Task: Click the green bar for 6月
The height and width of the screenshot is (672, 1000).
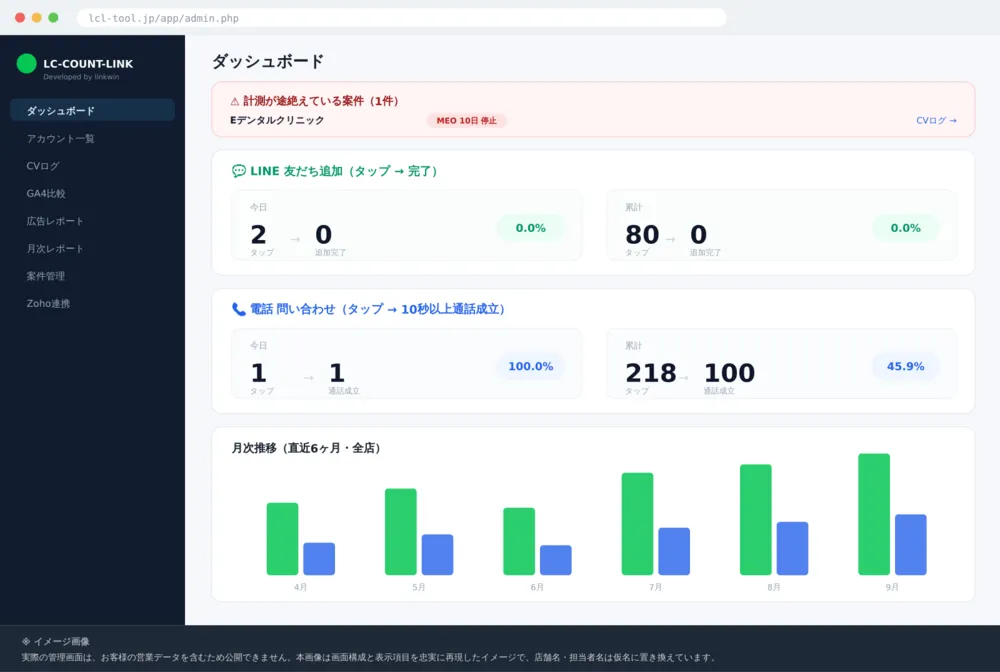Action: pos(519,541)
